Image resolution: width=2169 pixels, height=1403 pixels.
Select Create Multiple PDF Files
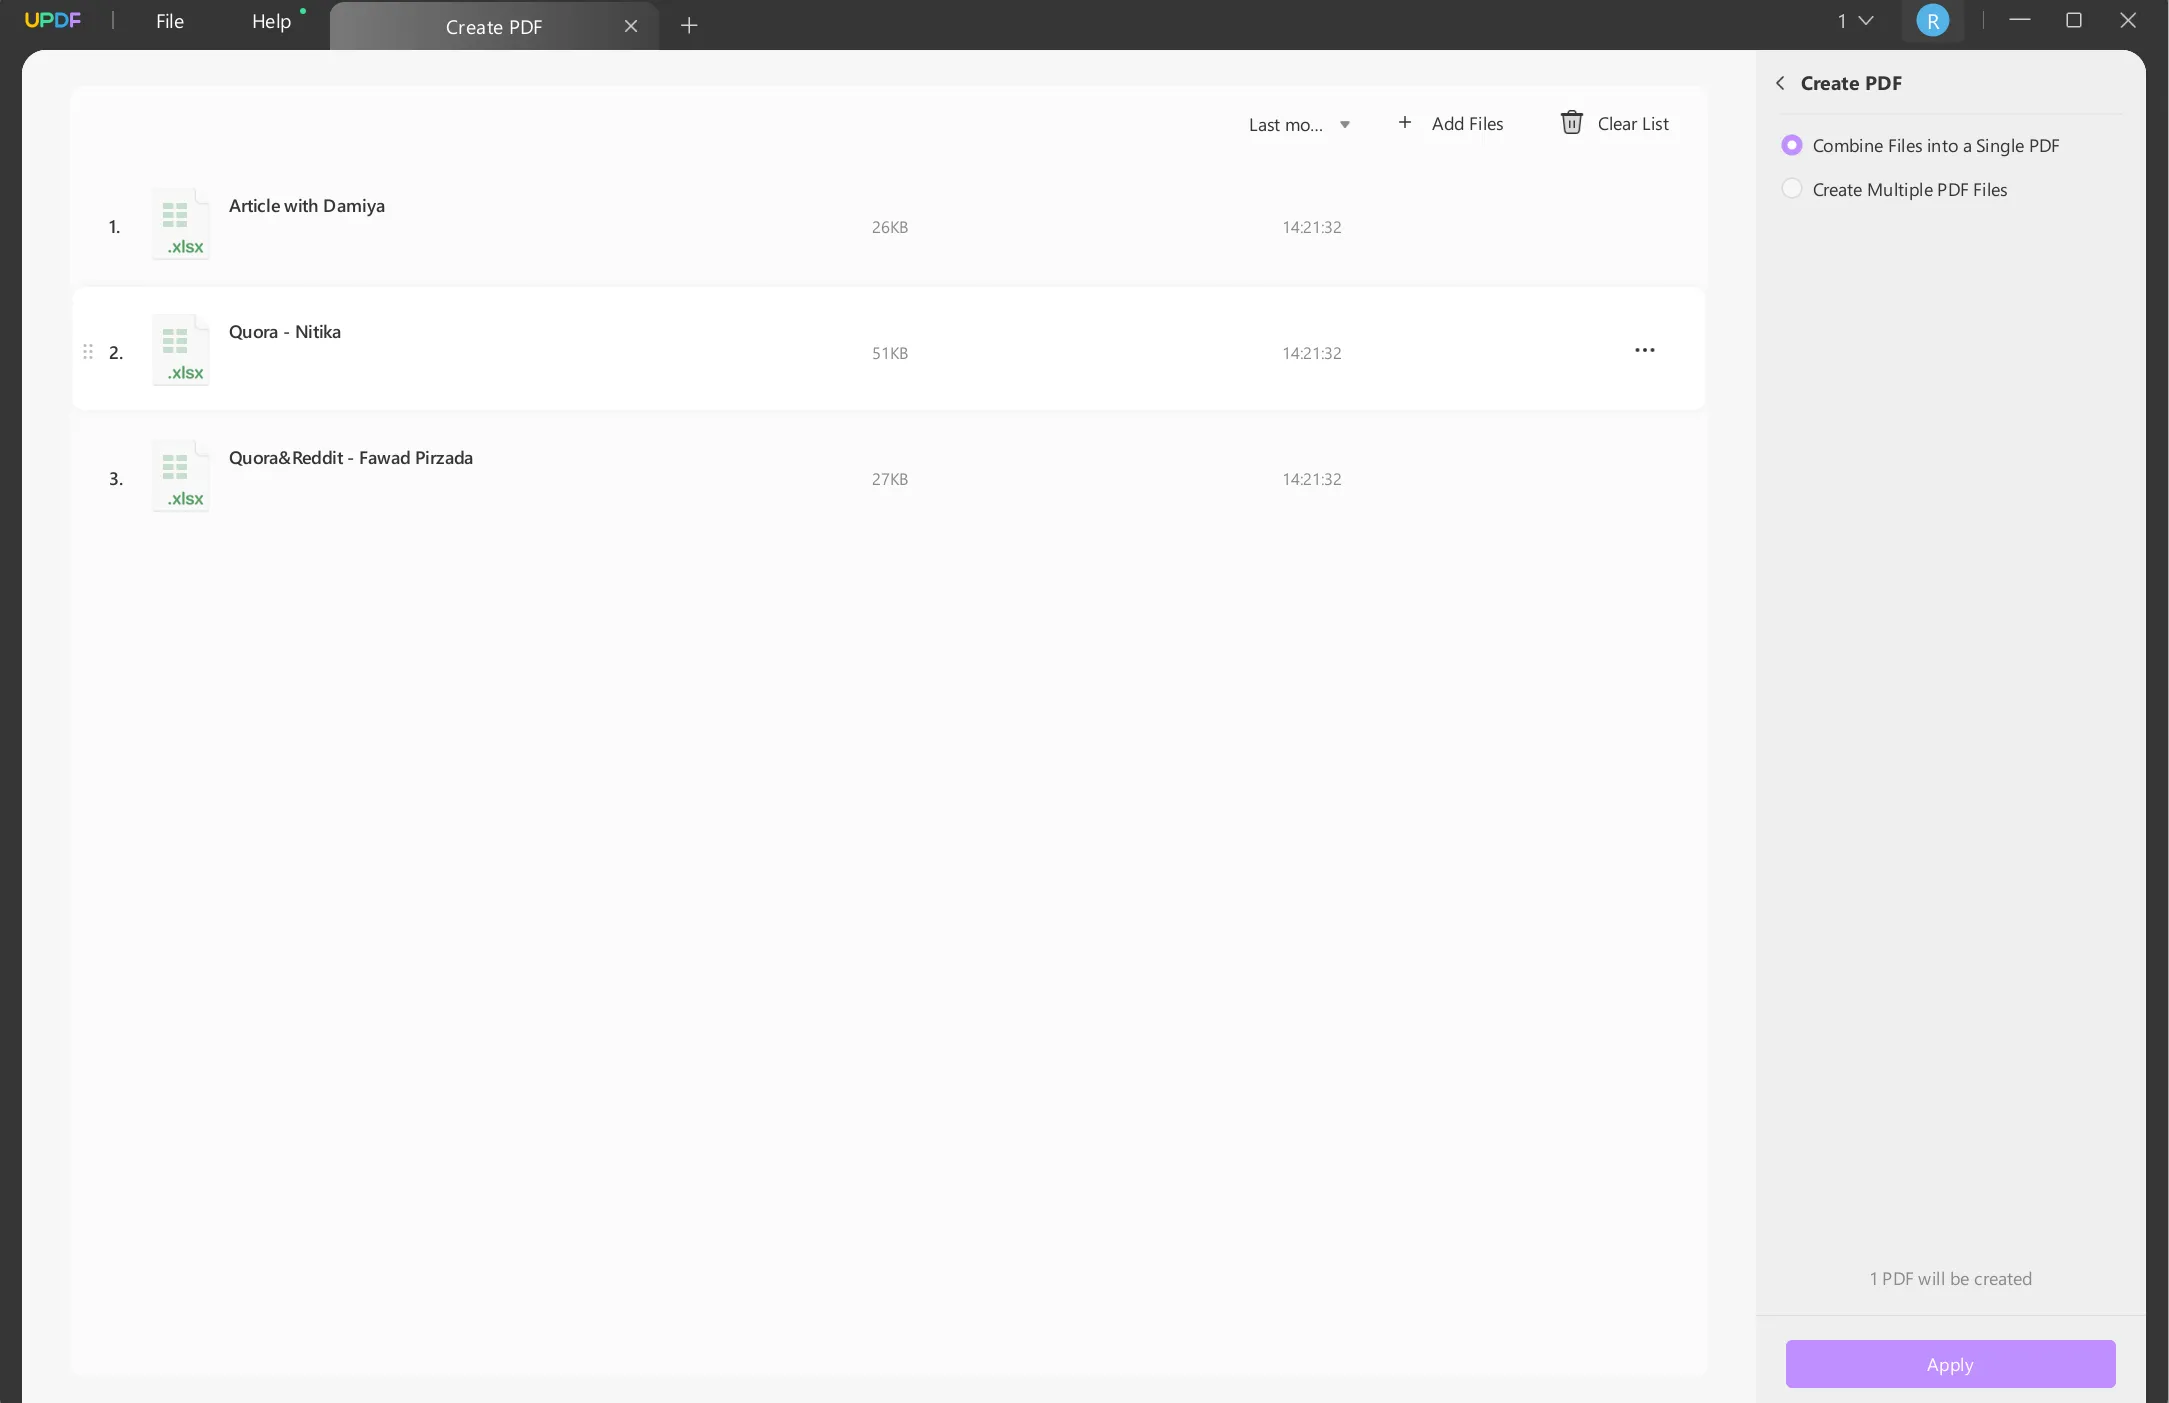point(1793,188)
